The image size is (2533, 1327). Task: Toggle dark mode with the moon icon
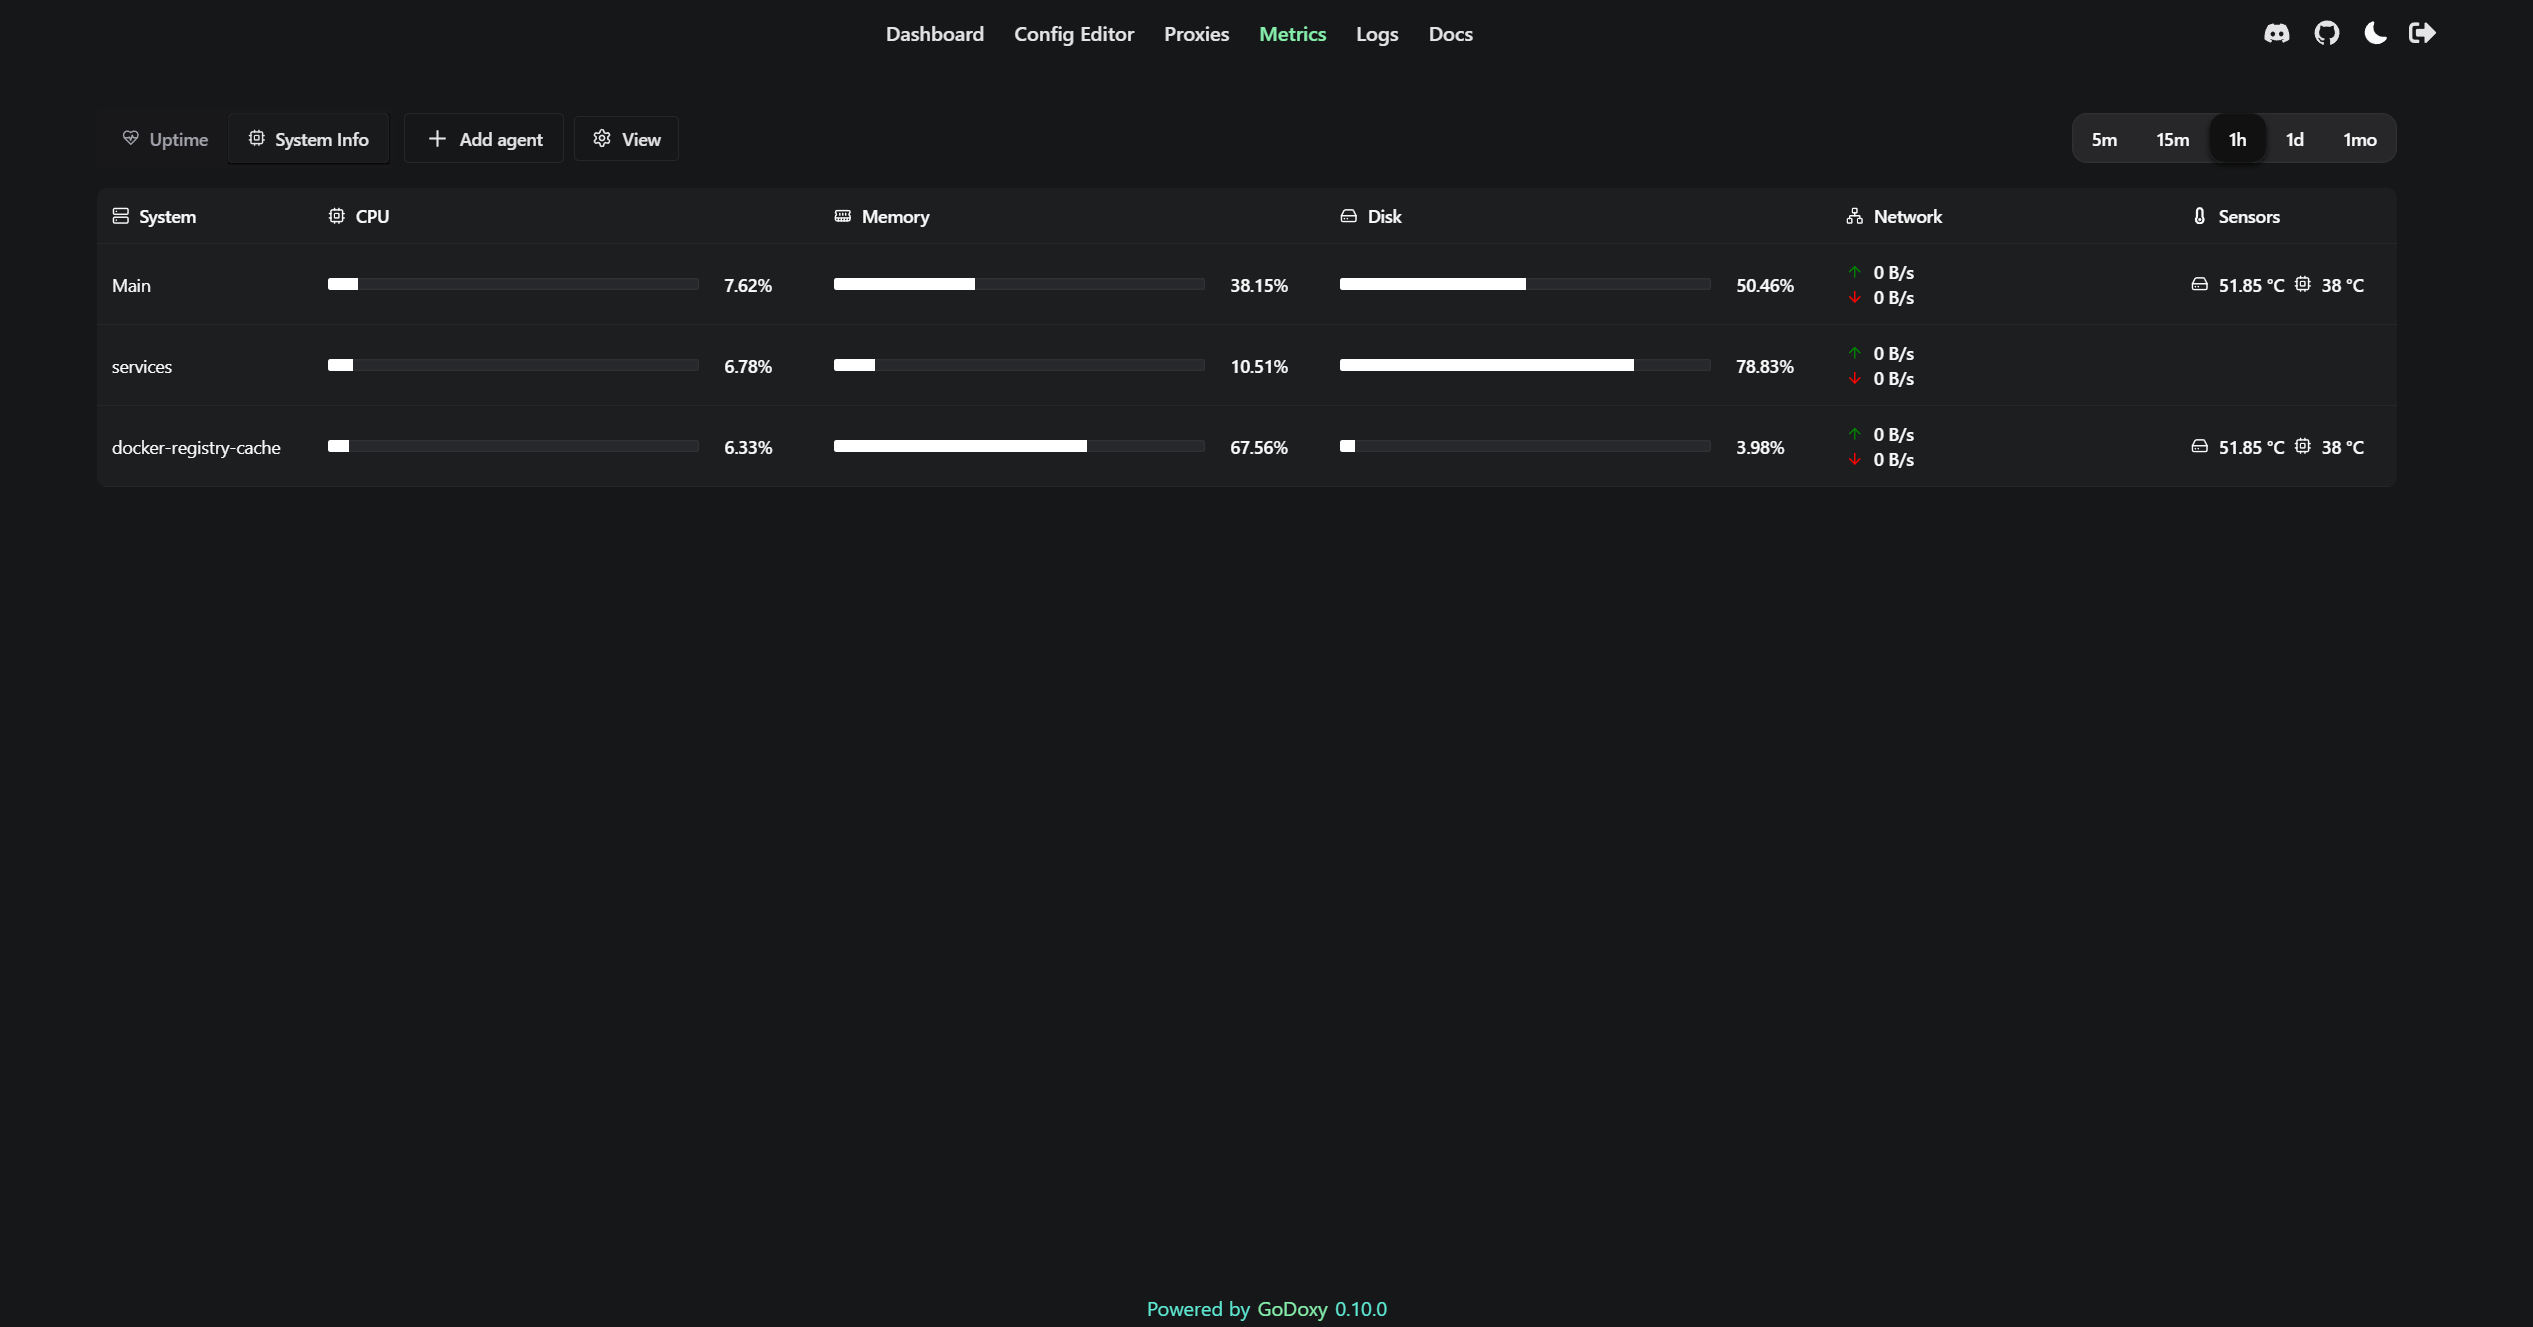tap(2375, 33)
